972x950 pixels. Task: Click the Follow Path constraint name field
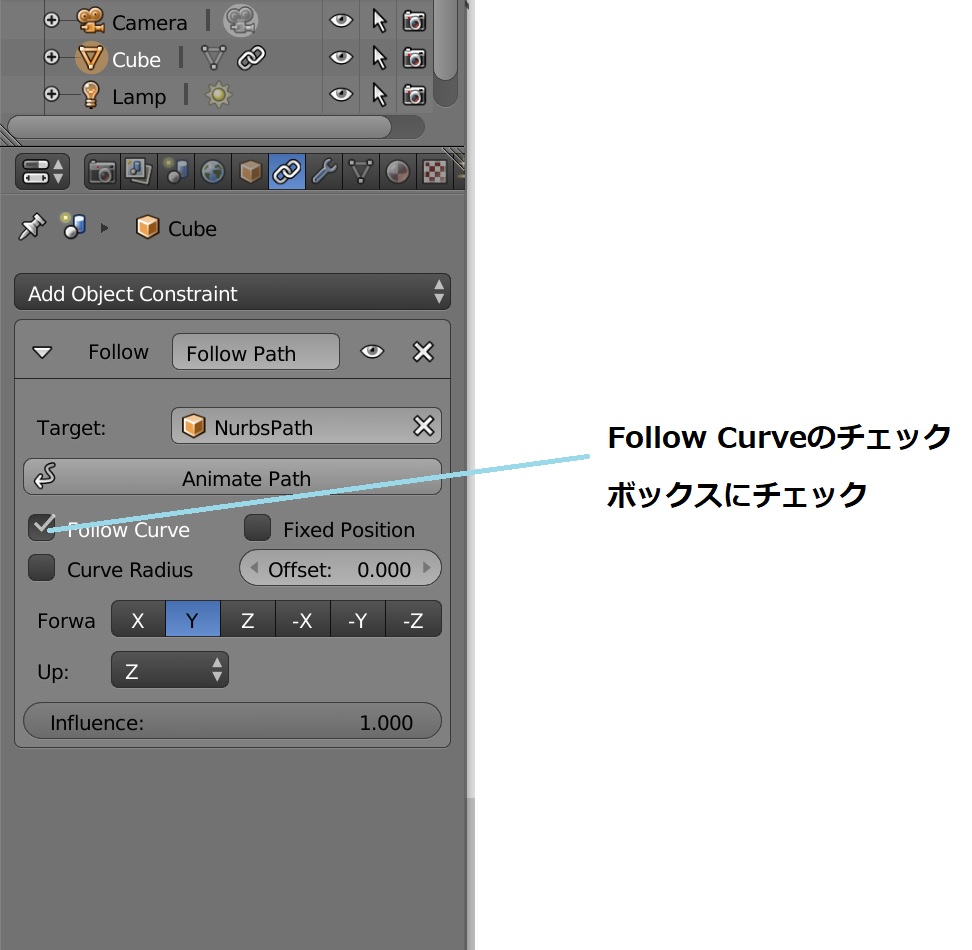pos(255,352)
